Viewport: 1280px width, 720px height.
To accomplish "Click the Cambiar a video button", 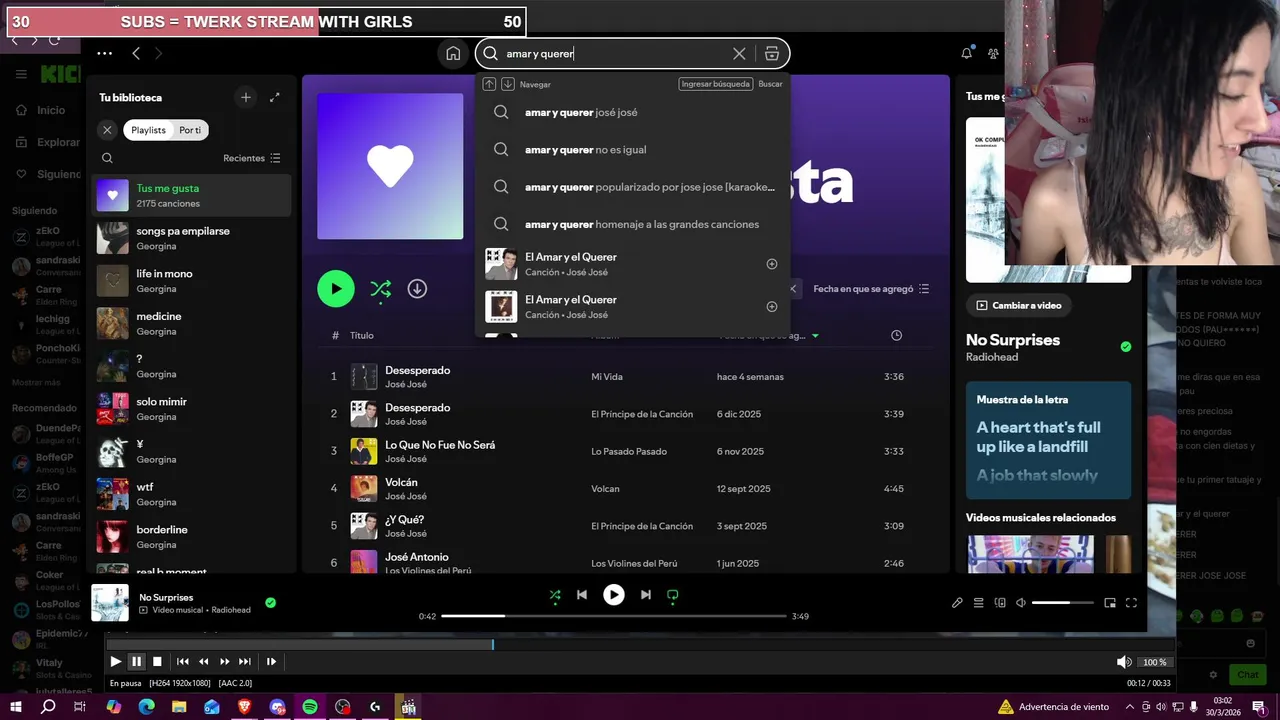I will click(x=1018, y=305).
